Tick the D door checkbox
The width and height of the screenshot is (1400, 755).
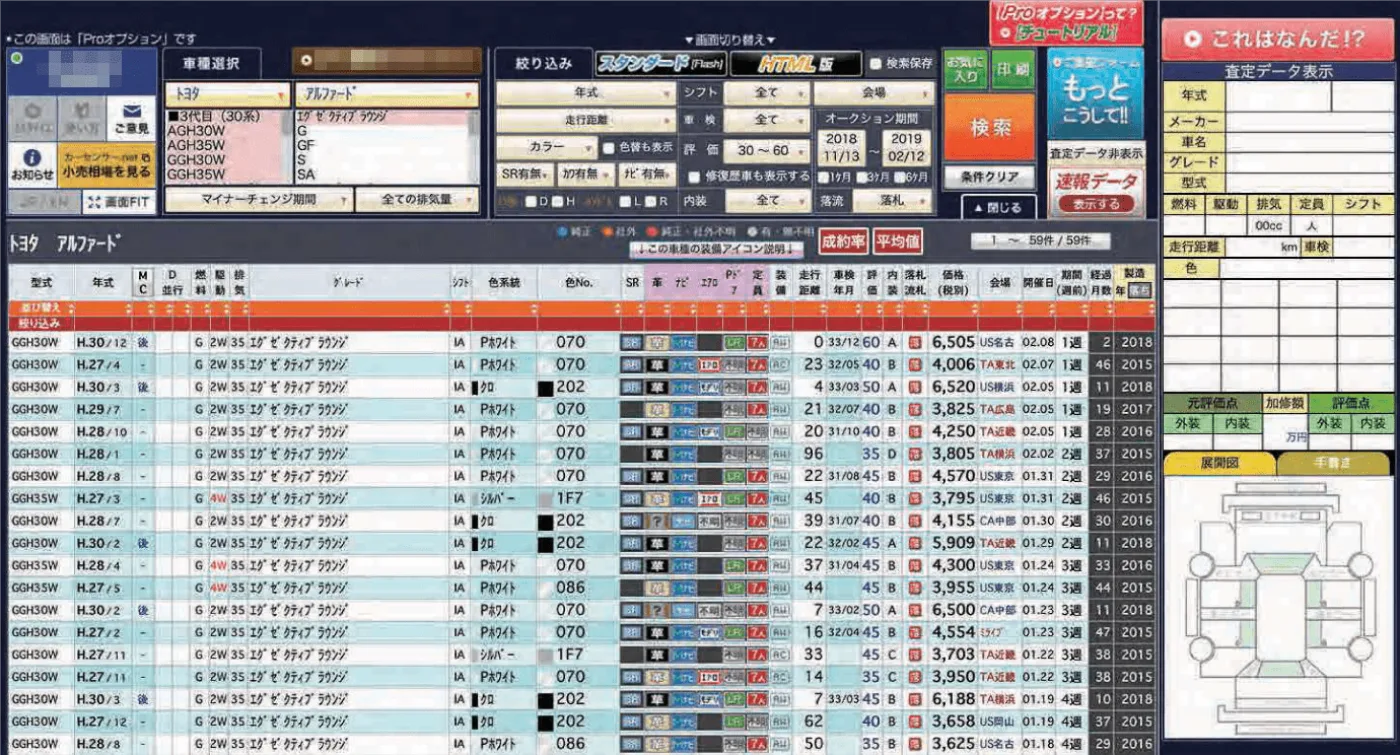pyautogui.click(x=531, y=201)
